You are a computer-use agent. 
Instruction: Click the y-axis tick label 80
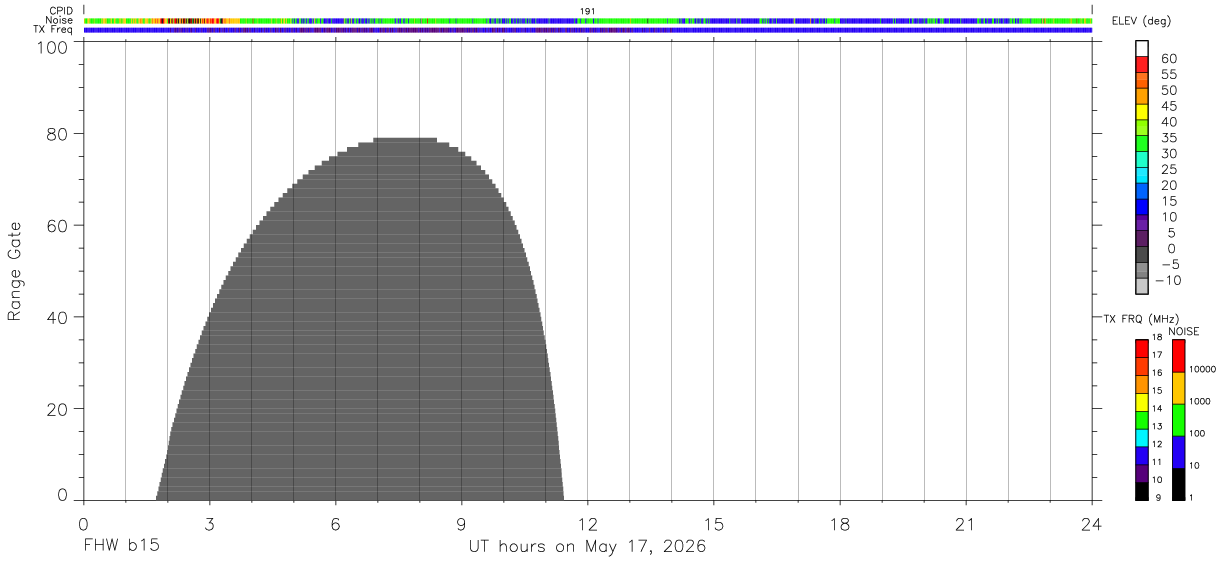(x=59, y=134)
